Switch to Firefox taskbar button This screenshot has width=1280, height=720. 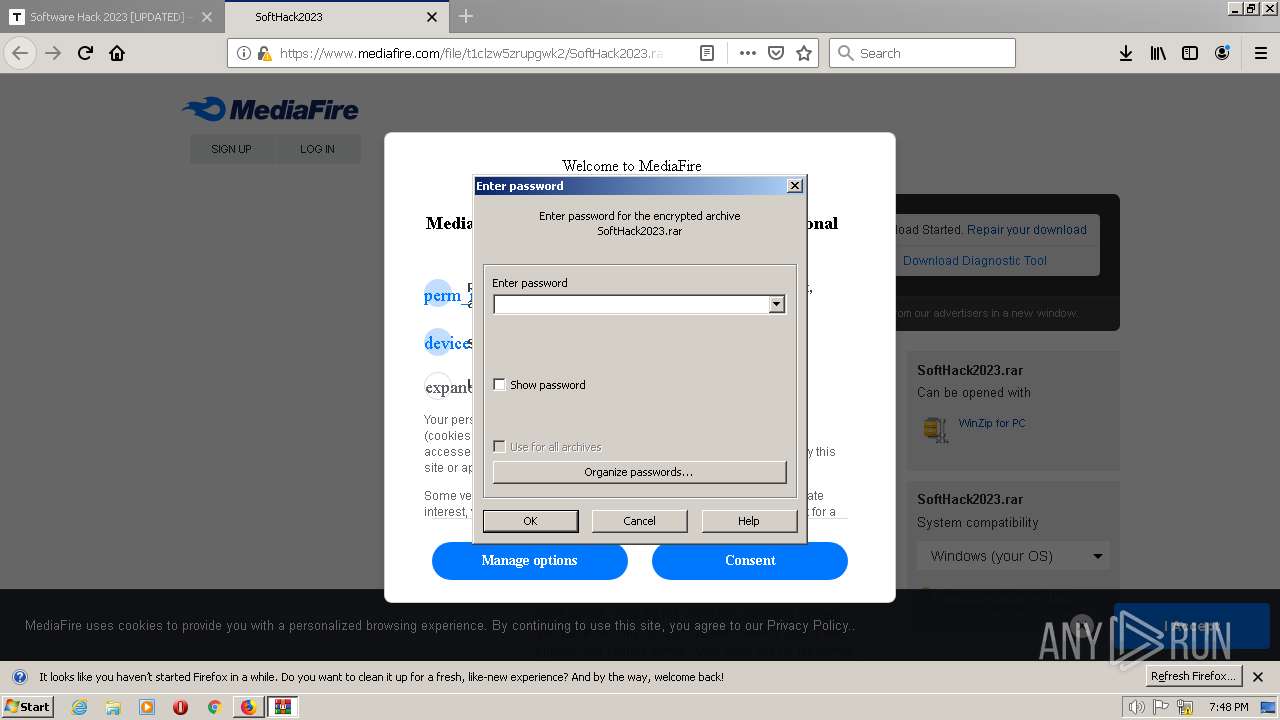coord(248,707)
